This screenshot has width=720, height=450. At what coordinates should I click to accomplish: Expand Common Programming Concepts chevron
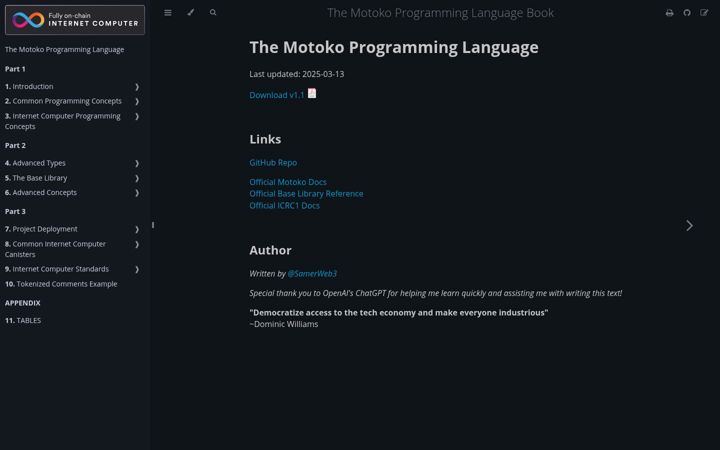click(137, 101)
